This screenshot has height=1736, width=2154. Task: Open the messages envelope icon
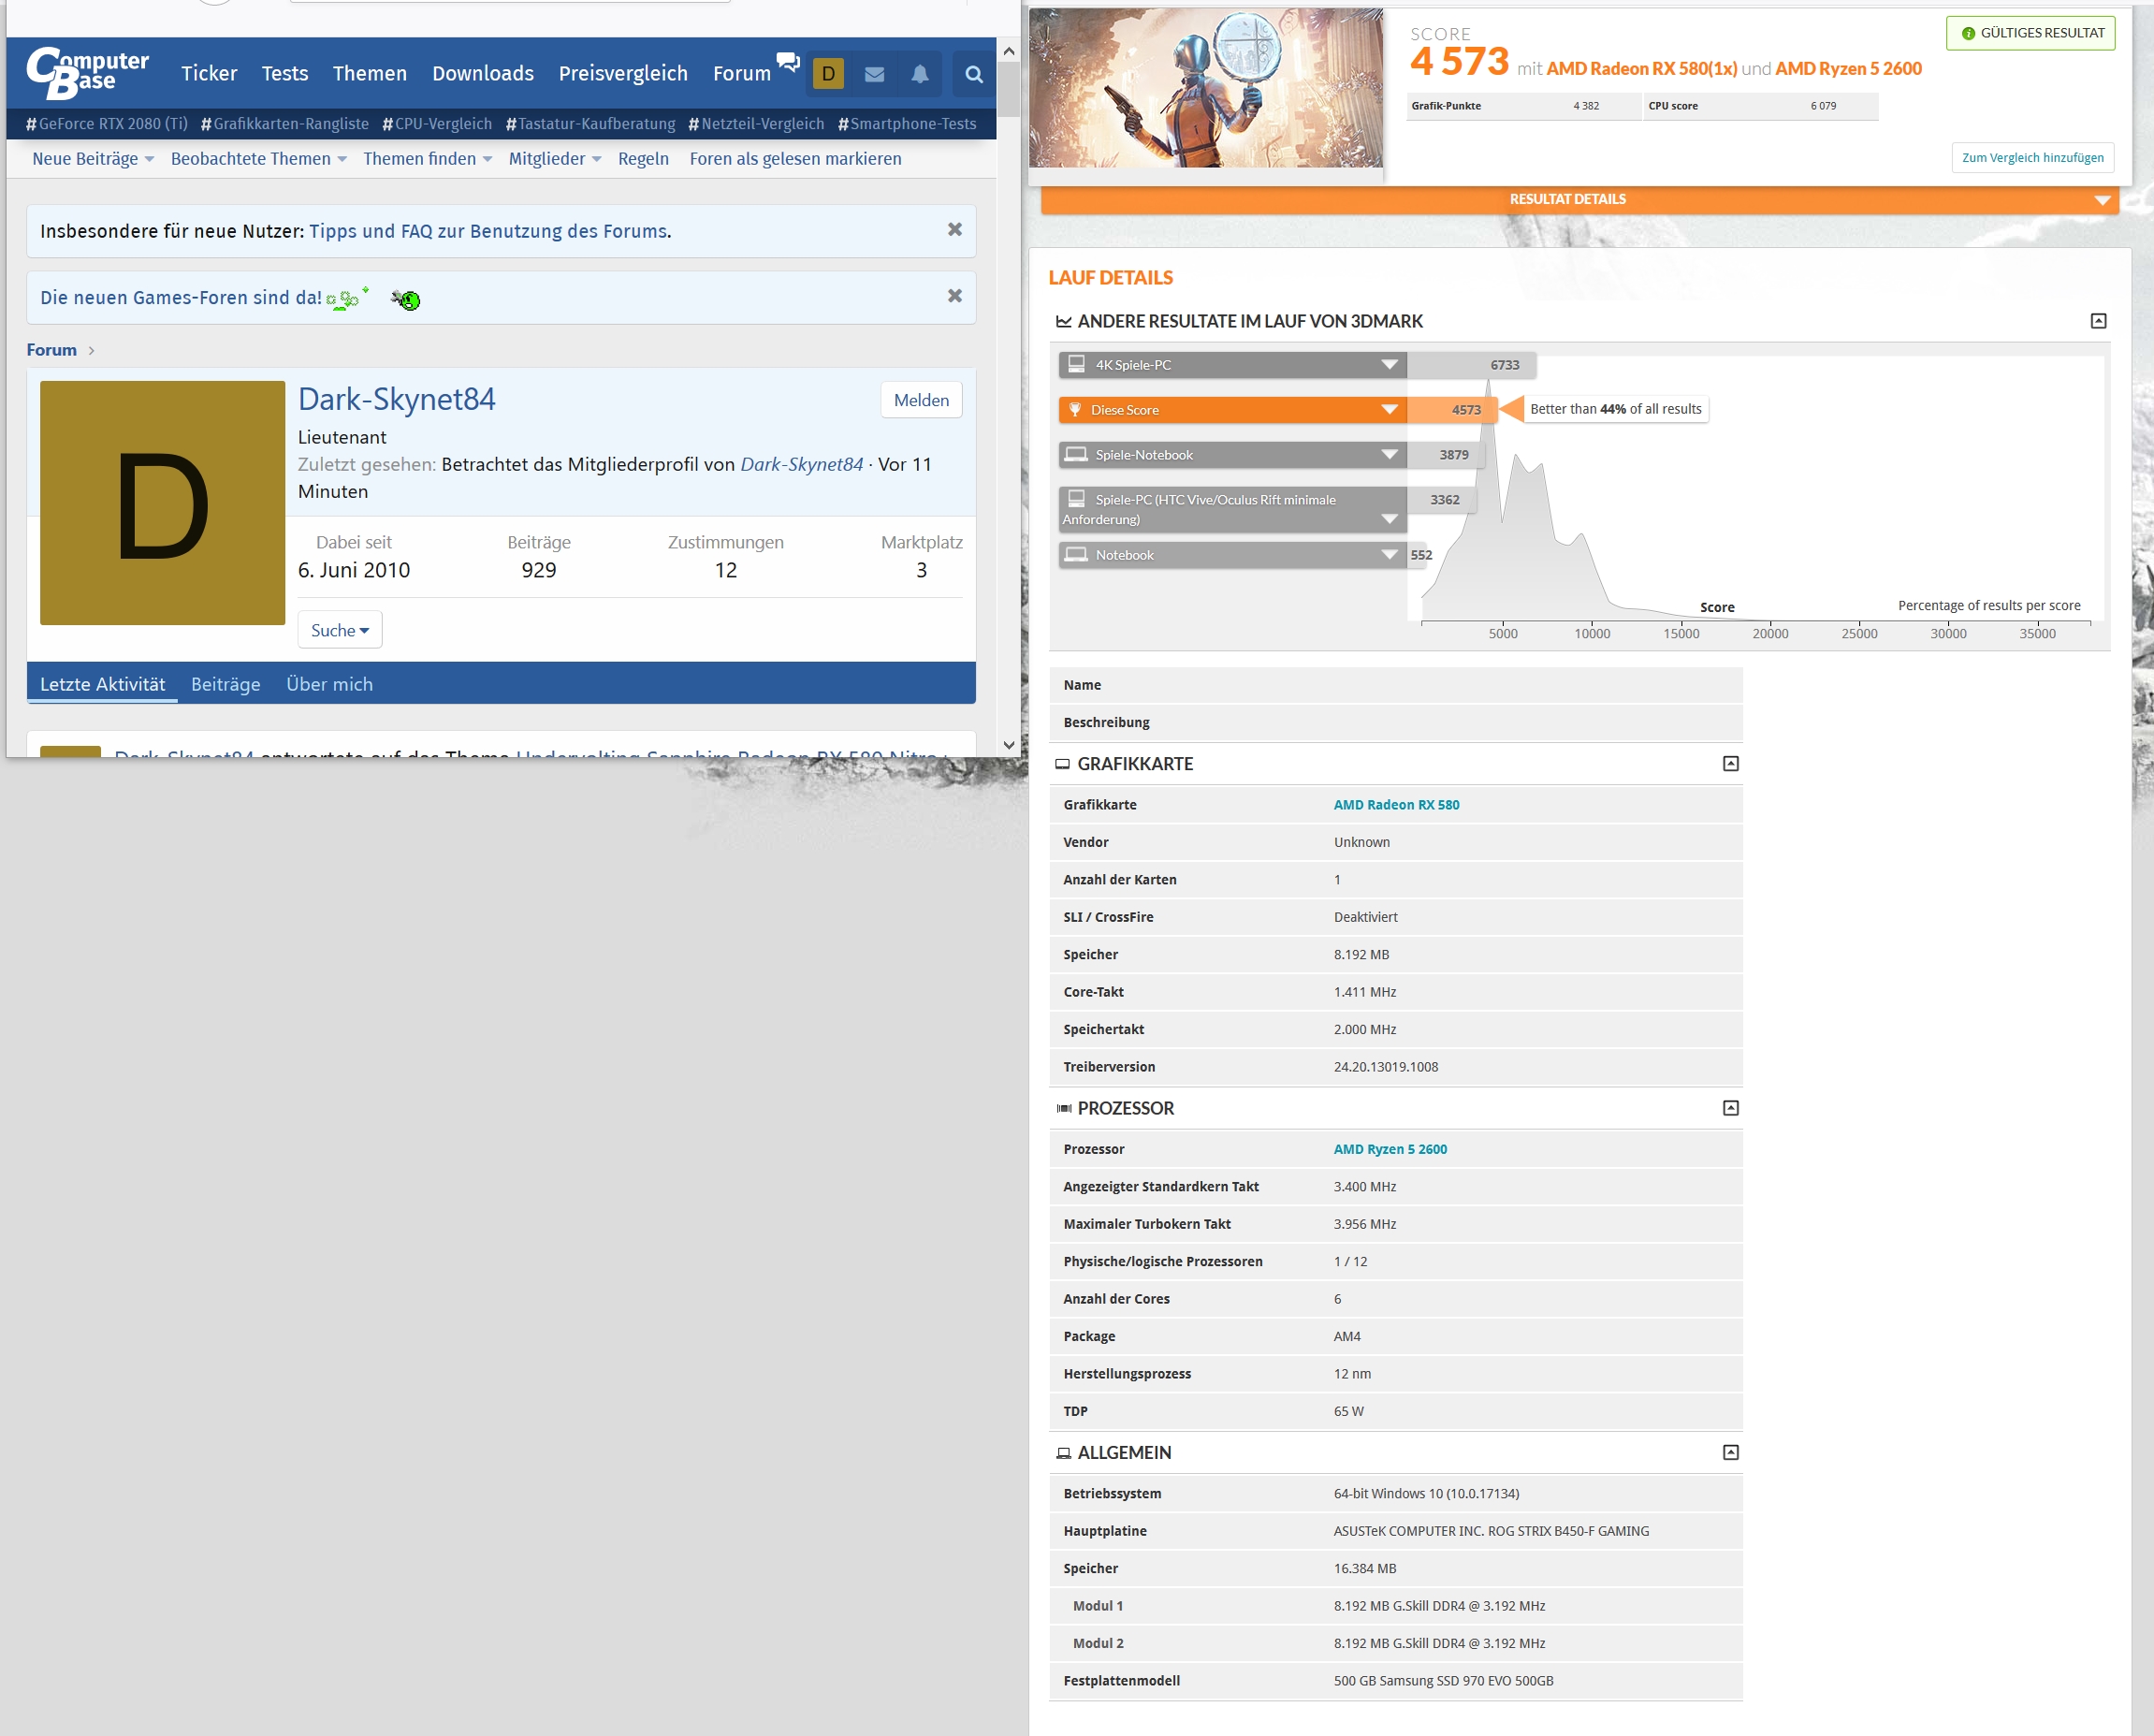point(874,74)
